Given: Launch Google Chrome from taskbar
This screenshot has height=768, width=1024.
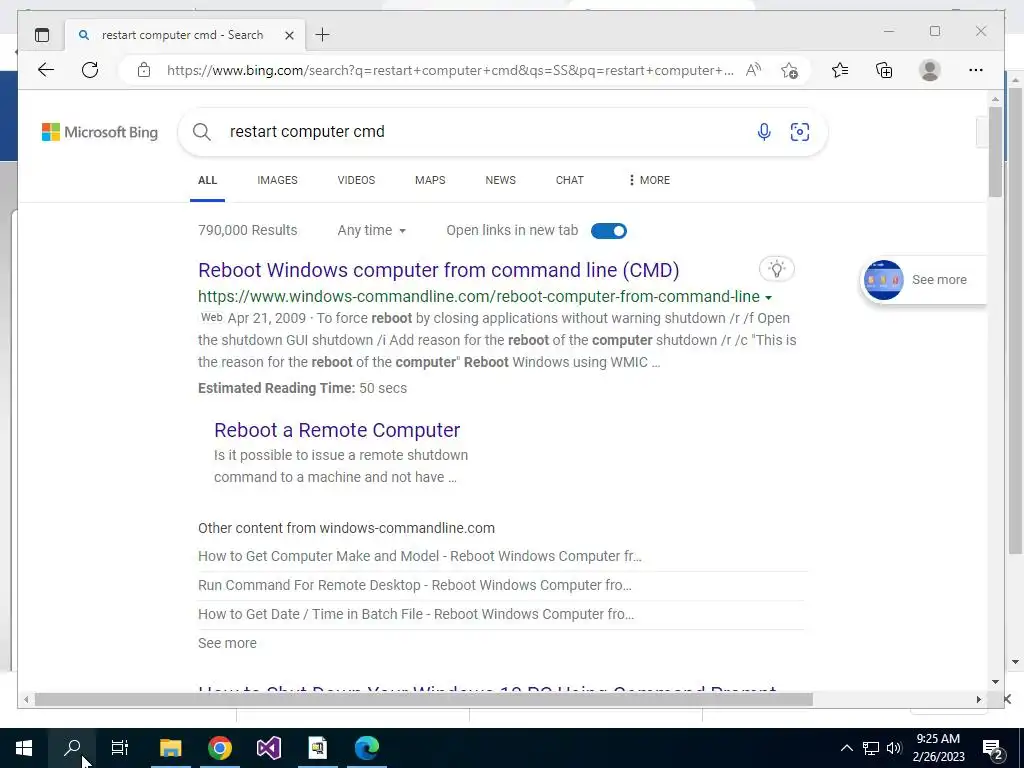Looking at the screenshot, I should pos(220,748).
